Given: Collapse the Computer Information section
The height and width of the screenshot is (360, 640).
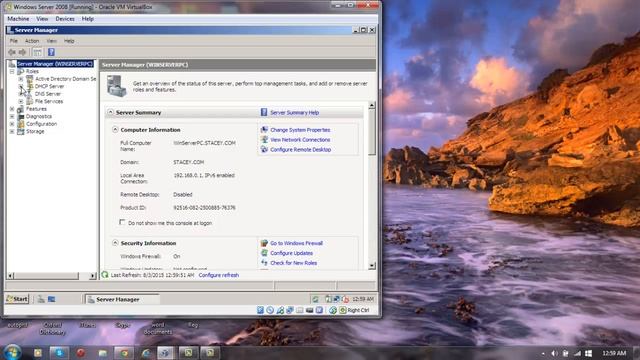Looking at the screenshot, I should pos(115,129).
